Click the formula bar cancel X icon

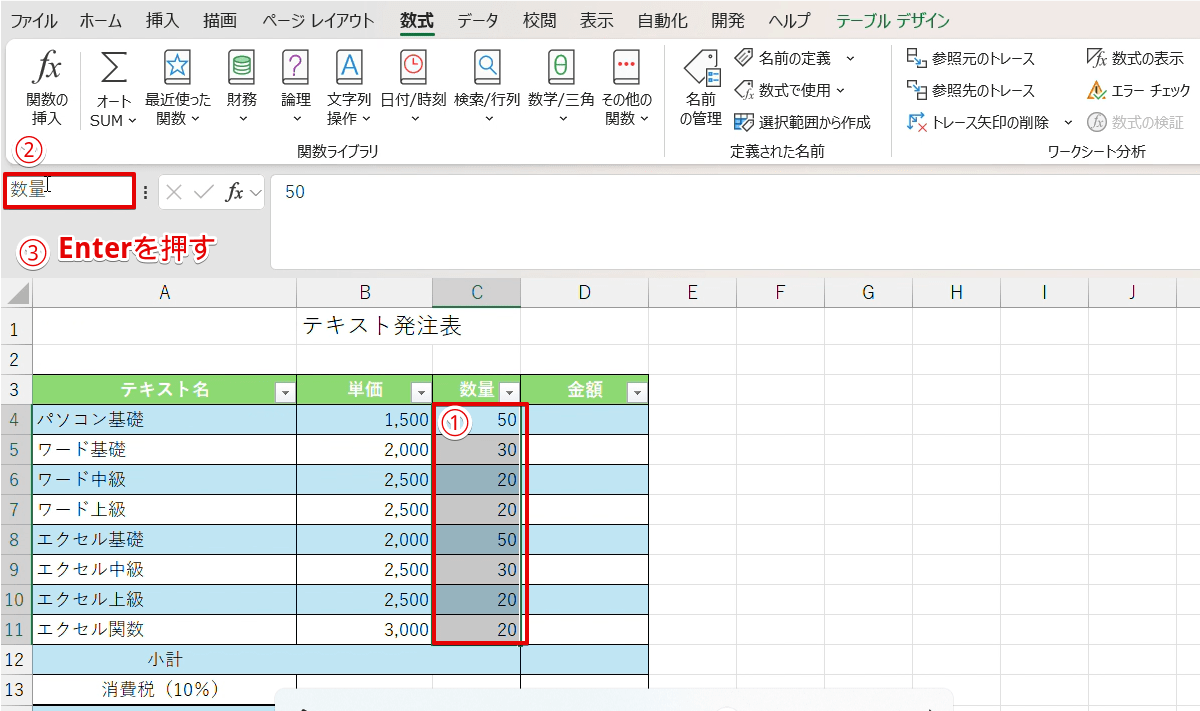pos(174,192)
